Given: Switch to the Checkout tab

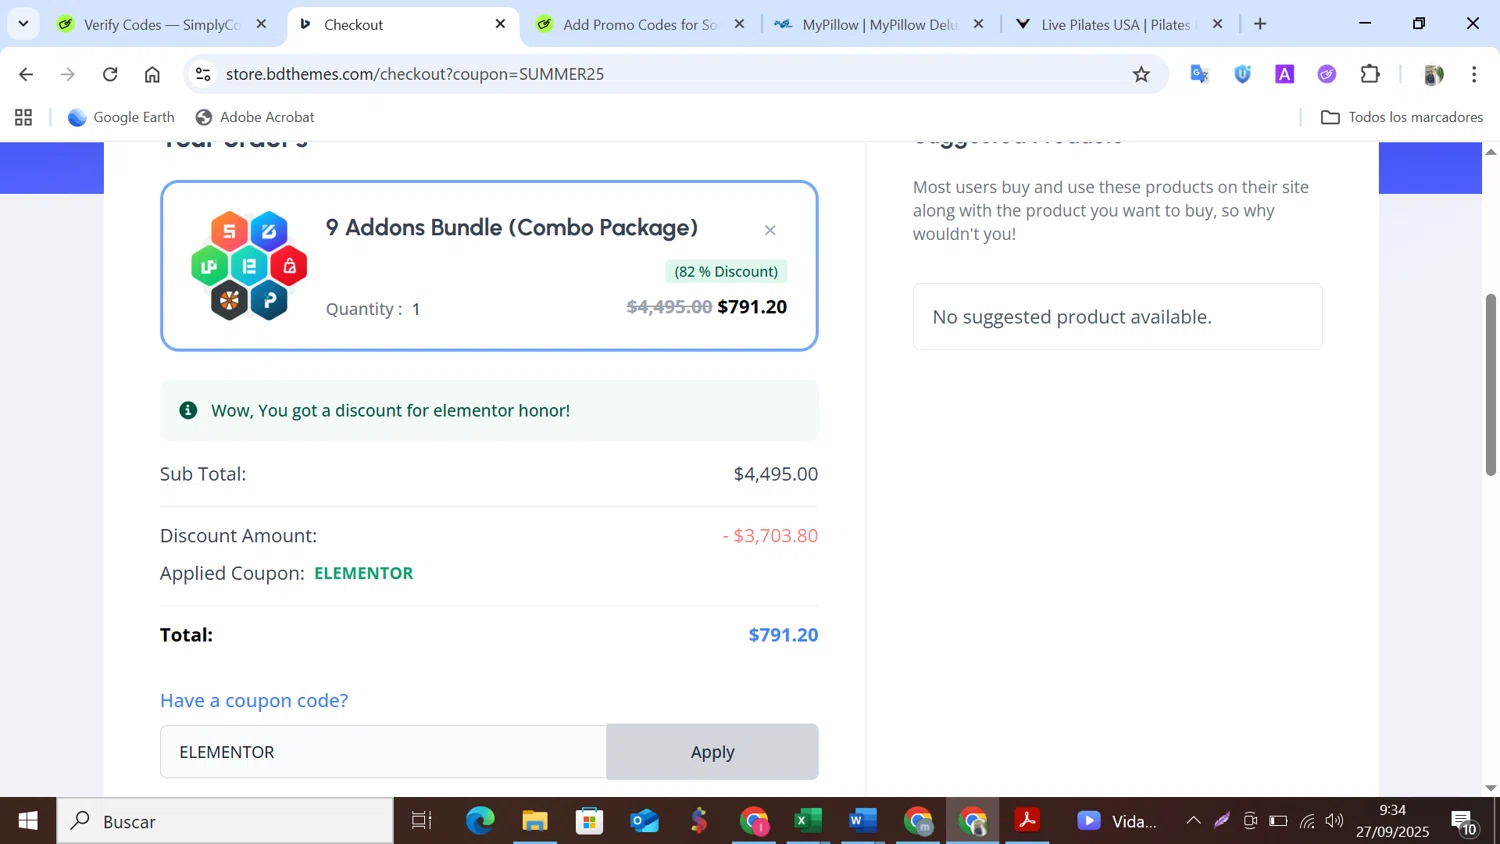Looking at the screenshot, I should click(x=403, y=24).
